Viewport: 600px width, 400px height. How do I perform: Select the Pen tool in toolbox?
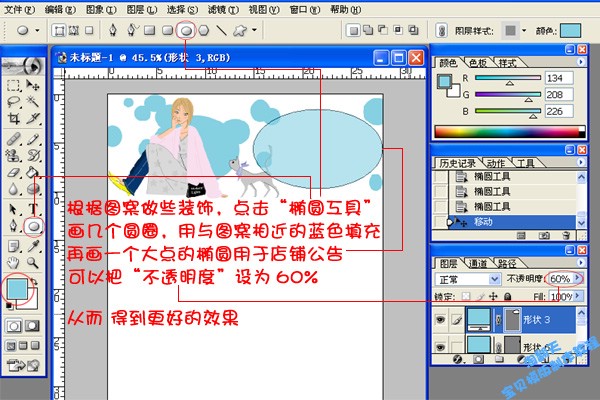(13, 226)
